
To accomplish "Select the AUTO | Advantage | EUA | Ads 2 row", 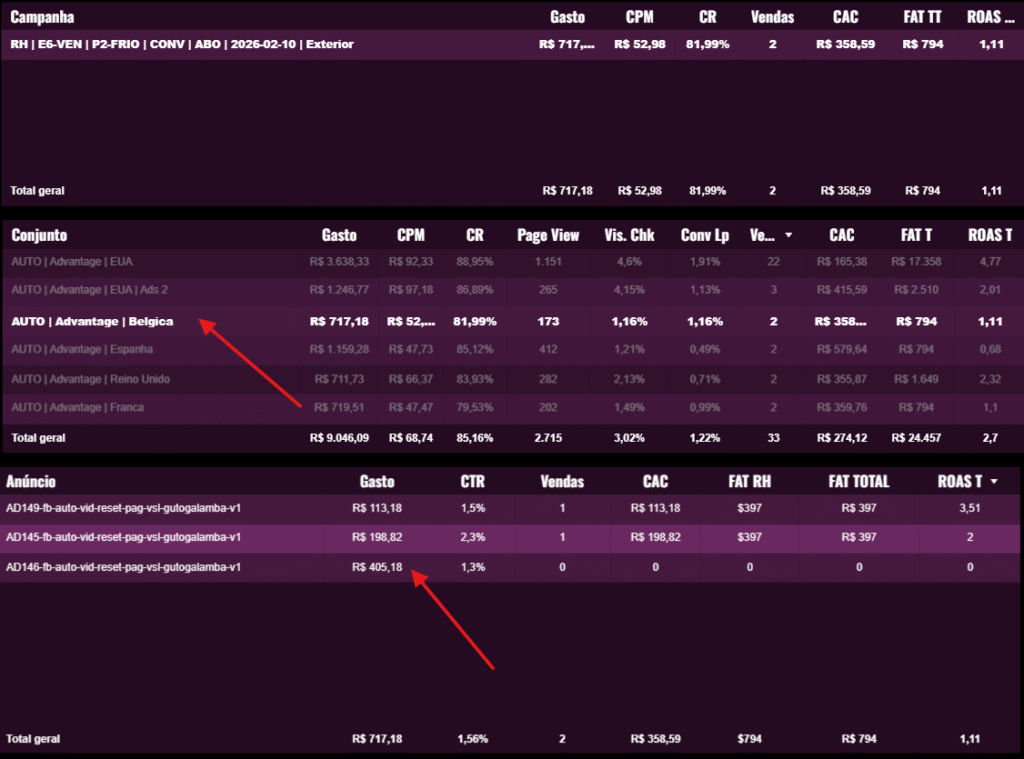I will click(x=89, y=290).
